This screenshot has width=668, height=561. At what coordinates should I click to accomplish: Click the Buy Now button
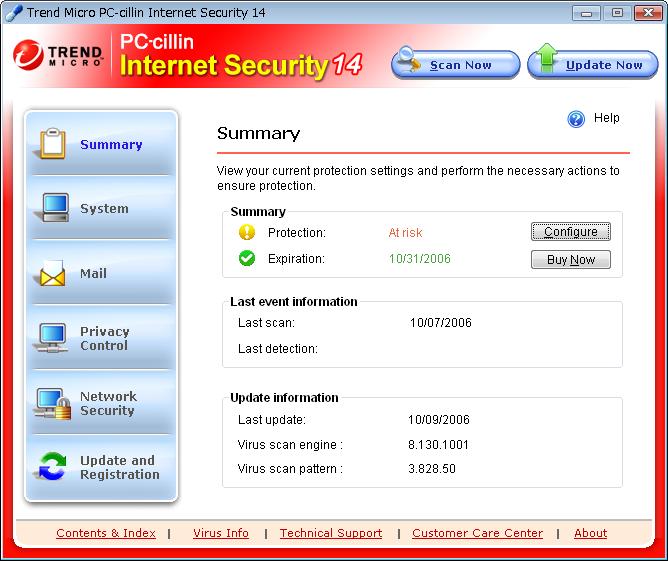coord(570,259)
